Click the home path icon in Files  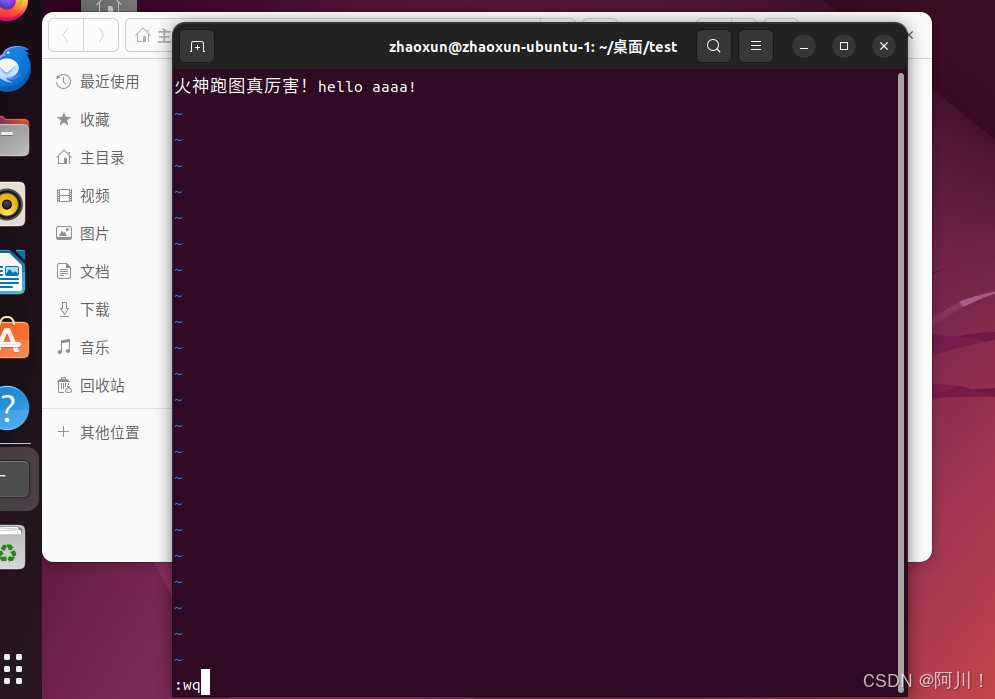pyautogui.click(x=143, y=35)
